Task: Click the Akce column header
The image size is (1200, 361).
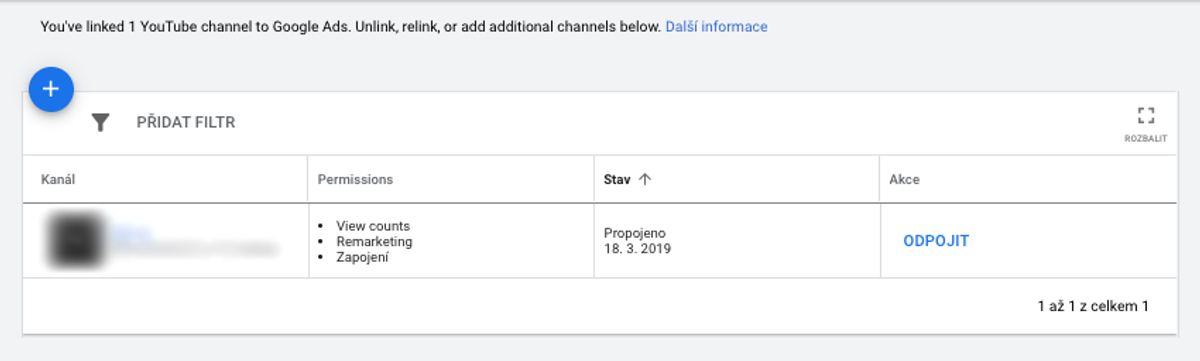Action: click(904, 179)
